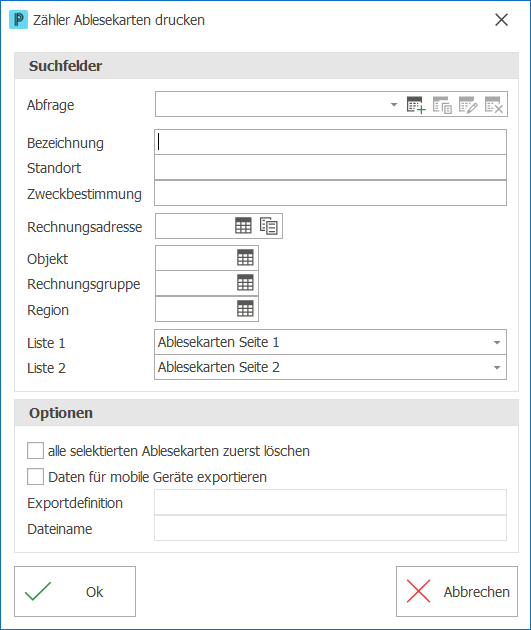This screenshot has width=531, height=630.
Task: Click into the Zweckbestimmung input field
Action: [x=330, y=193]
